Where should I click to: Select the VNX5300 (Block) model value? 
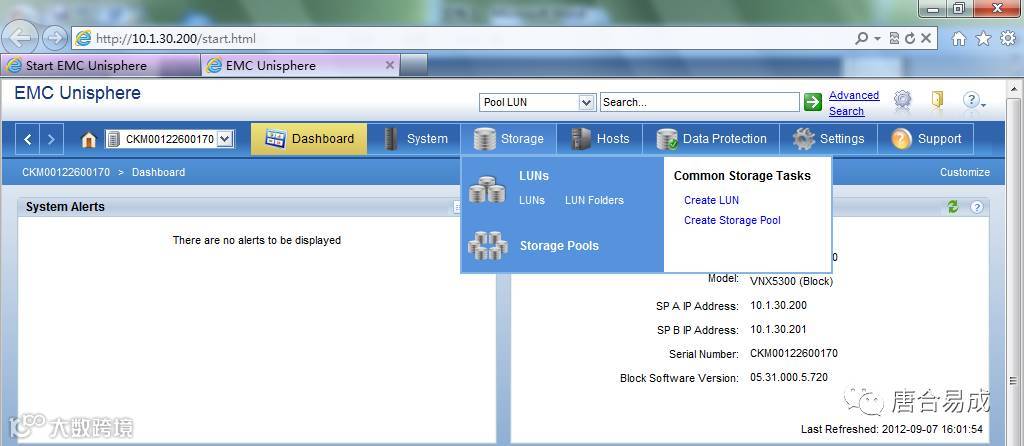pyautogui.click(x=792, y=281)
